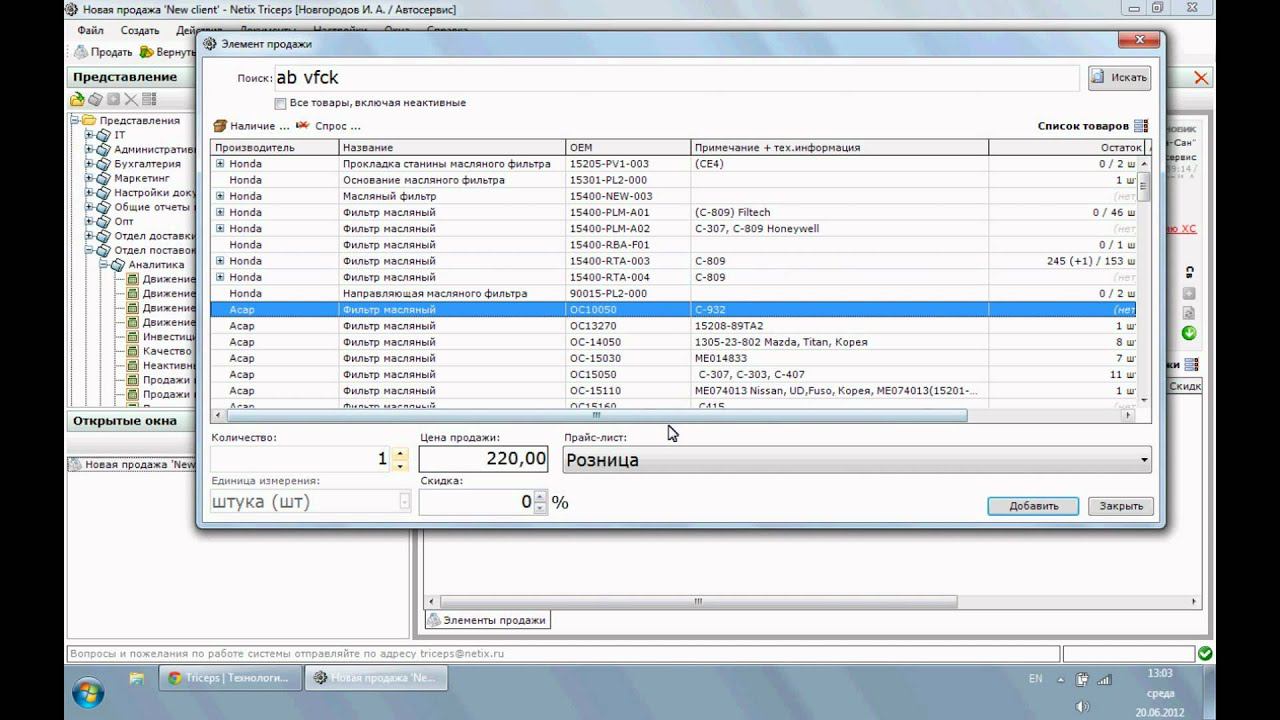Click the background window horizontal scrollbar thumb
1280x720 pixels.
697,602
